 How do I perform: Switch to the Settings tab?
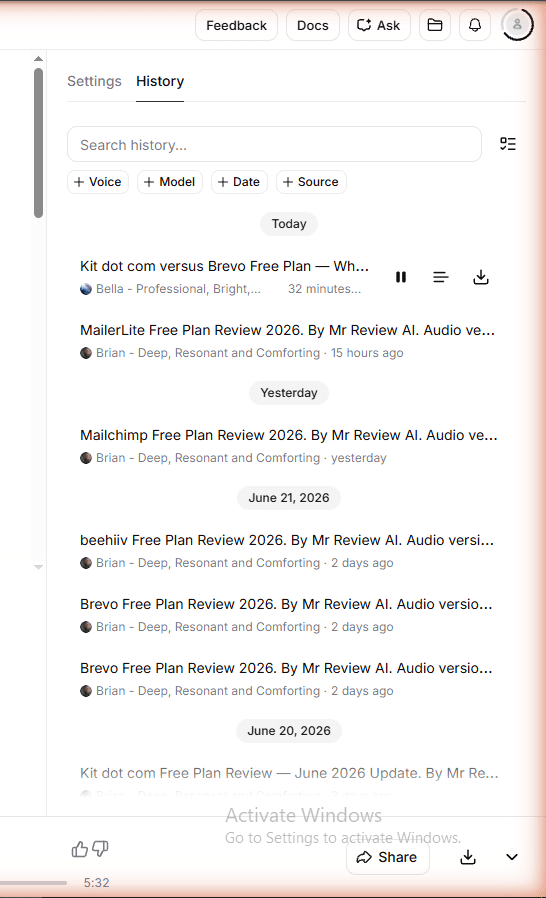coord(95,81)
